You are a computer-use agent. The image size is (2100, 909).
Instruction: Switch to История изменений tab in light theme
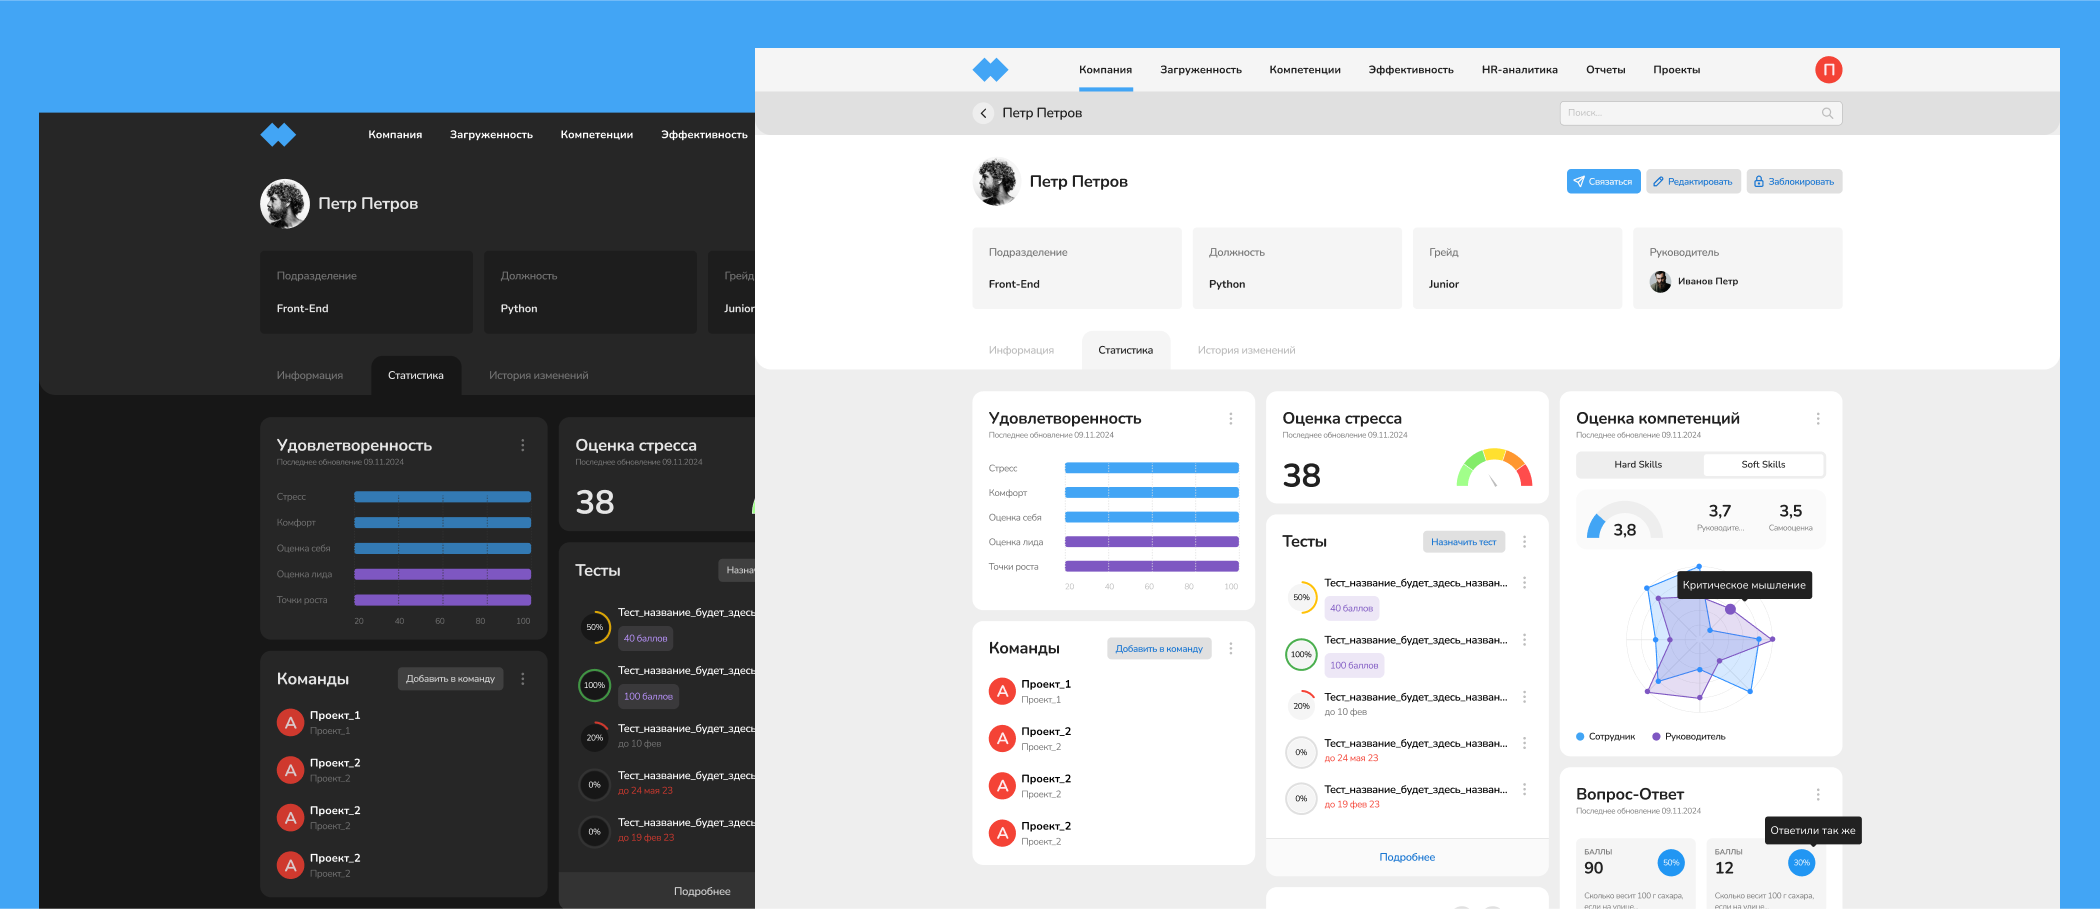coord(1246,350)
